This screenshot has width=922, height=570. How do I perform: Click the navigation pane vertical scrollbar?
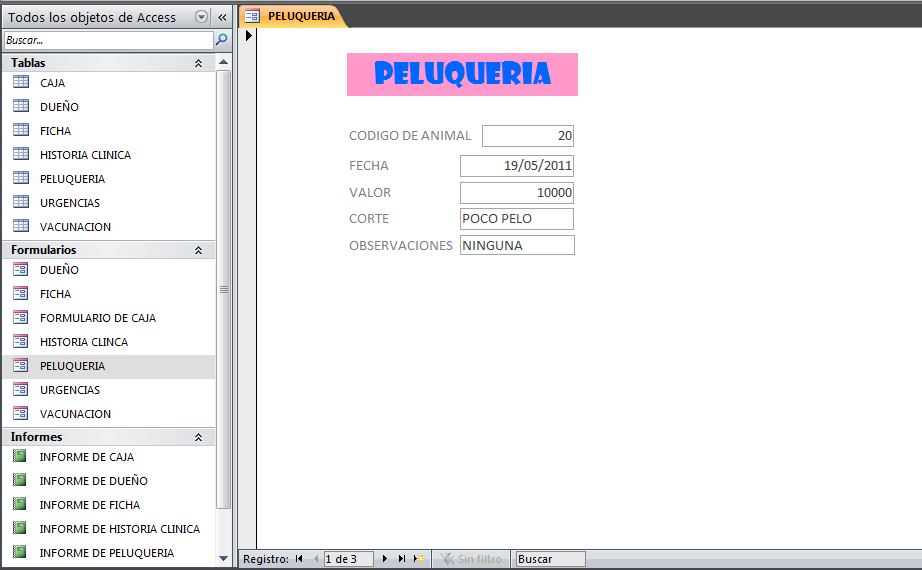pyautogui.click(x=224, y=290)
